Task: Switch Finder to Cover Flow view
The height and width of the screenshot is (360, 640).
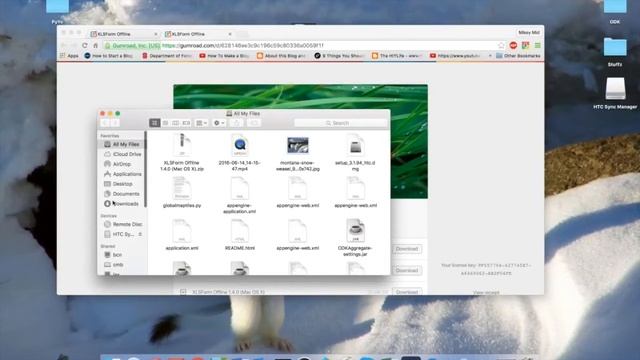Action: click(x=186, y=123)
